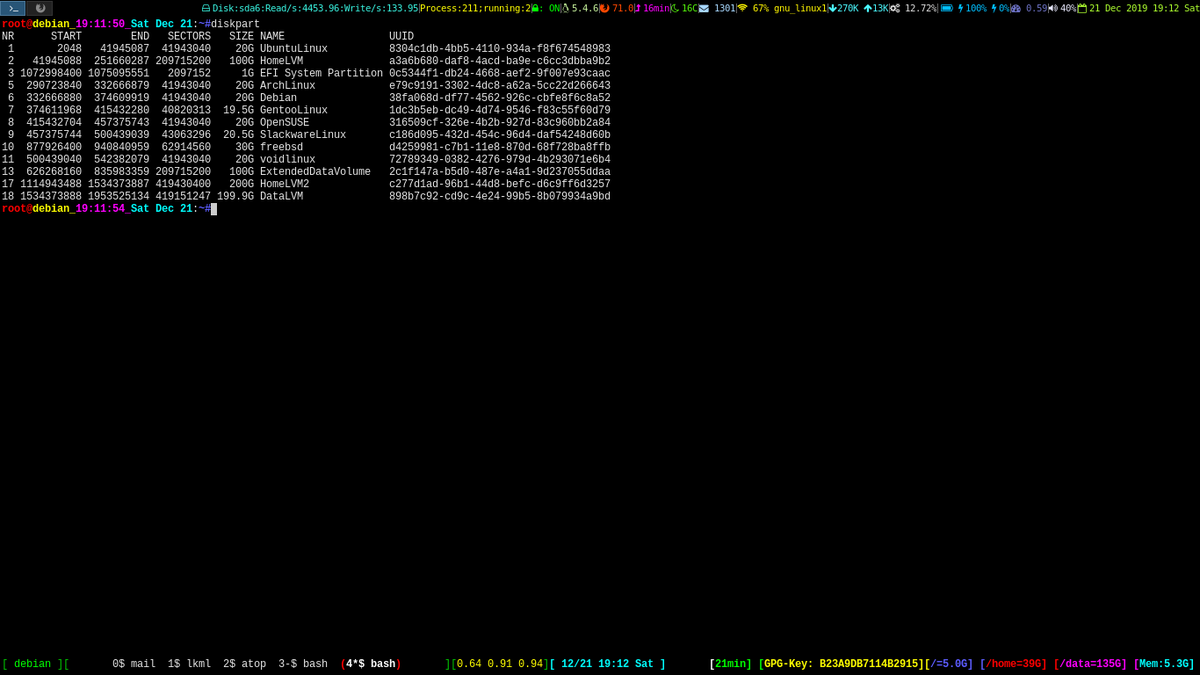This screenshot has width=1200, height=675.
Task: Click the volume speaker icon
Action: pos(1053,8)
